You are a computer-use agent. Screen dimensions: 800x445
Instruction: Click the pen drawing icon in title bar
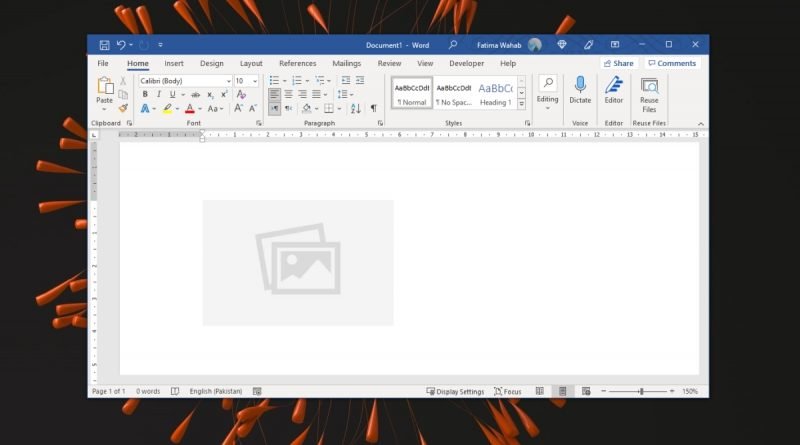(588, 45)
